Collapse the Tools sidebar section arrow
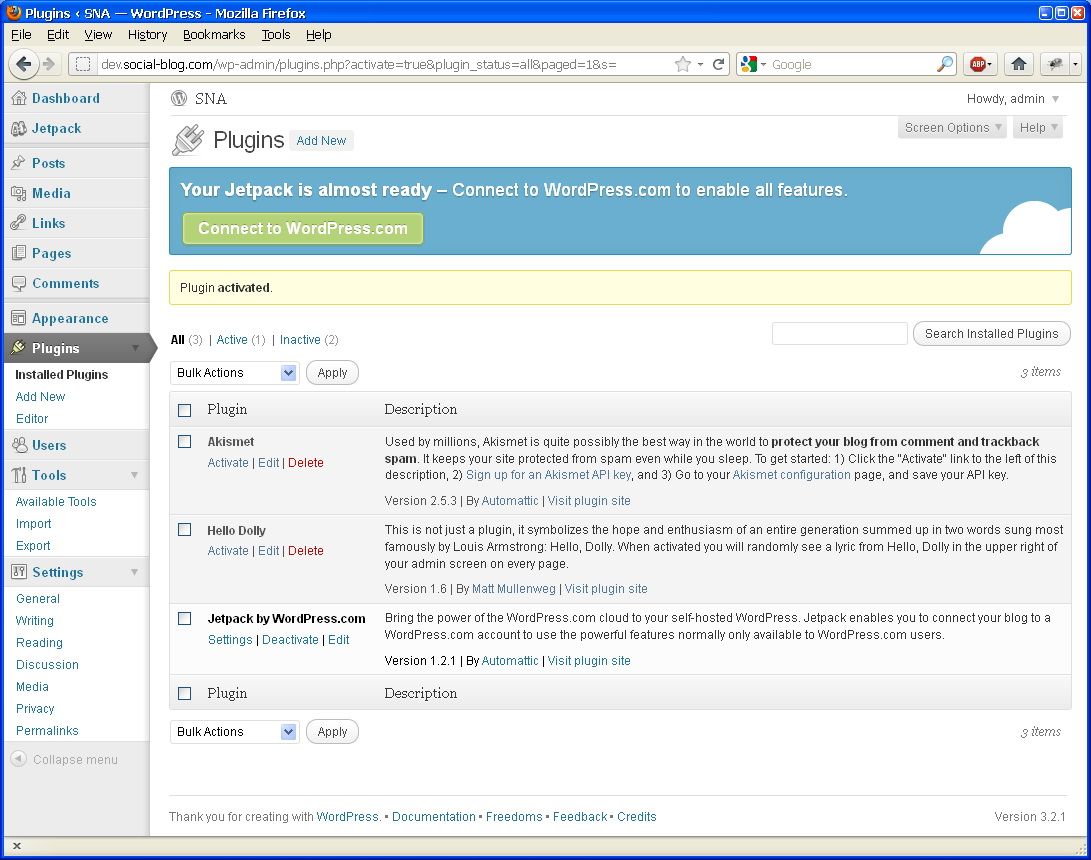 (x=134, y=475)
